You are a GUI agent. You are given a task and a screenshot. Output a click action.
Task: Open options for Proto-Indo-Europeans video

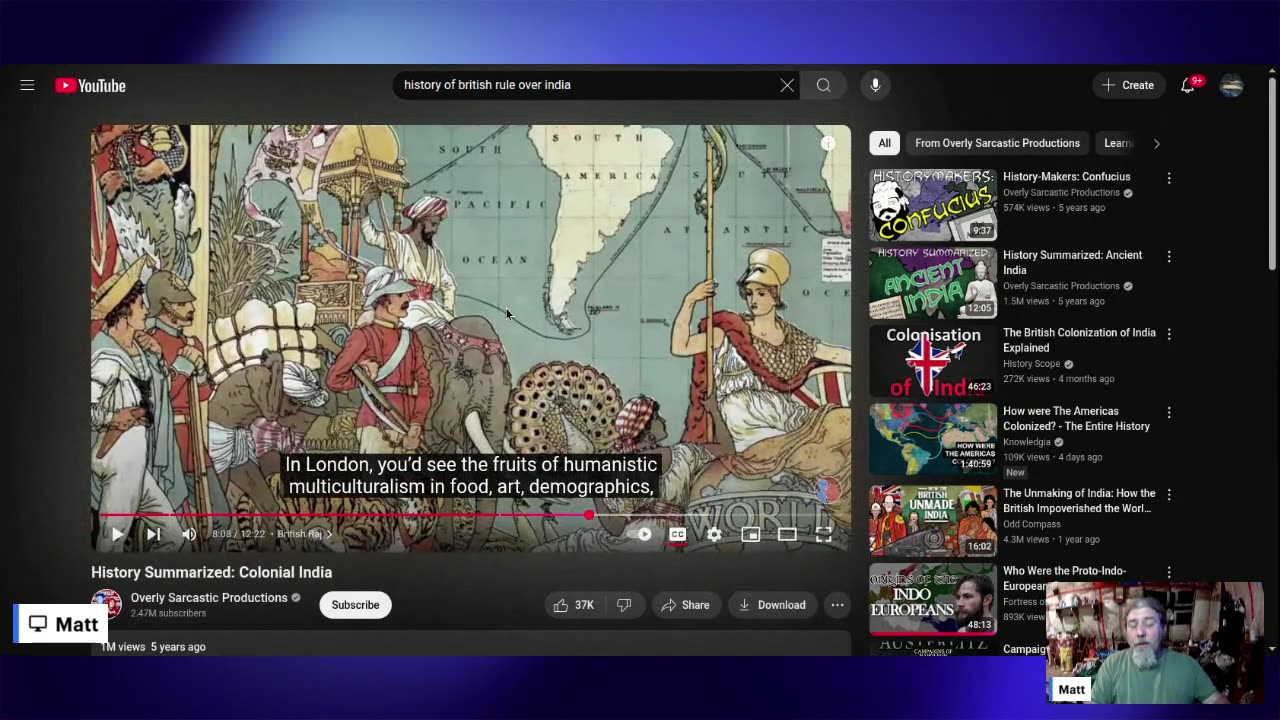[1169, 572]
